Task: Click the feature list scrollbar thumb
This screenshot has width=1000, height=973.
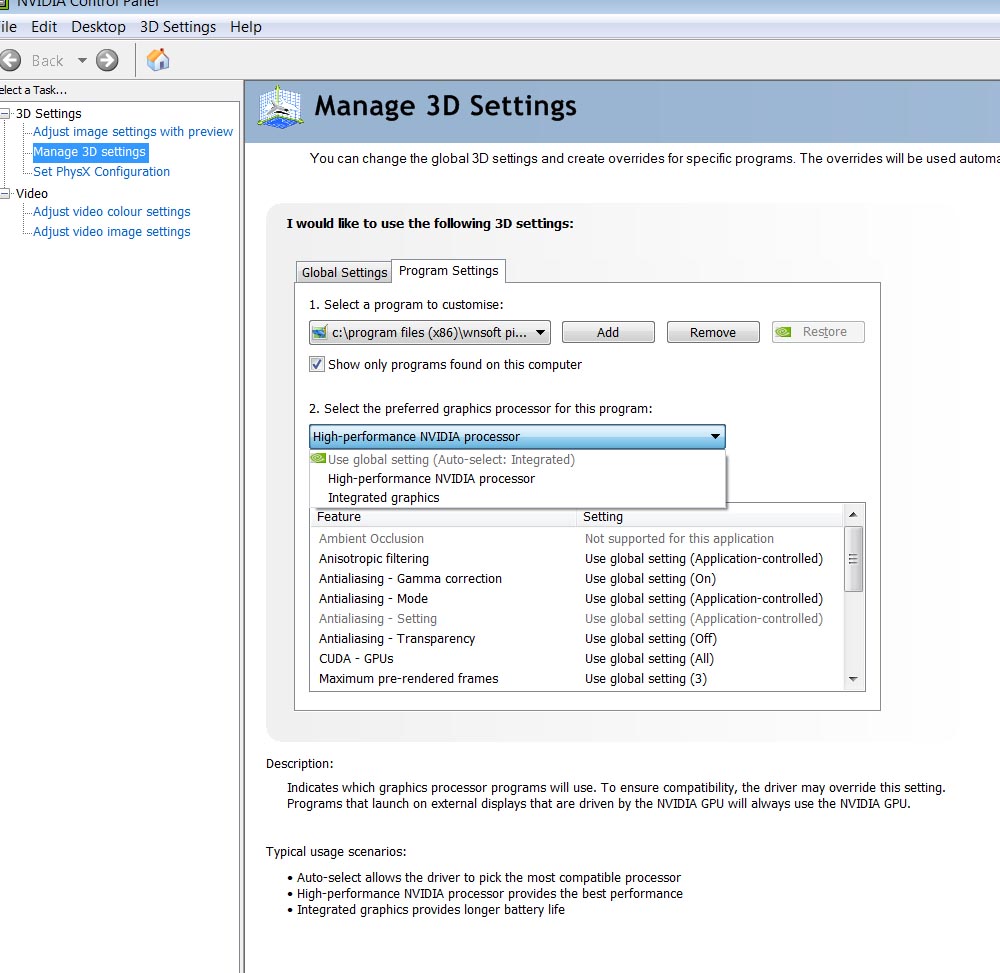Action: point(853,559)
